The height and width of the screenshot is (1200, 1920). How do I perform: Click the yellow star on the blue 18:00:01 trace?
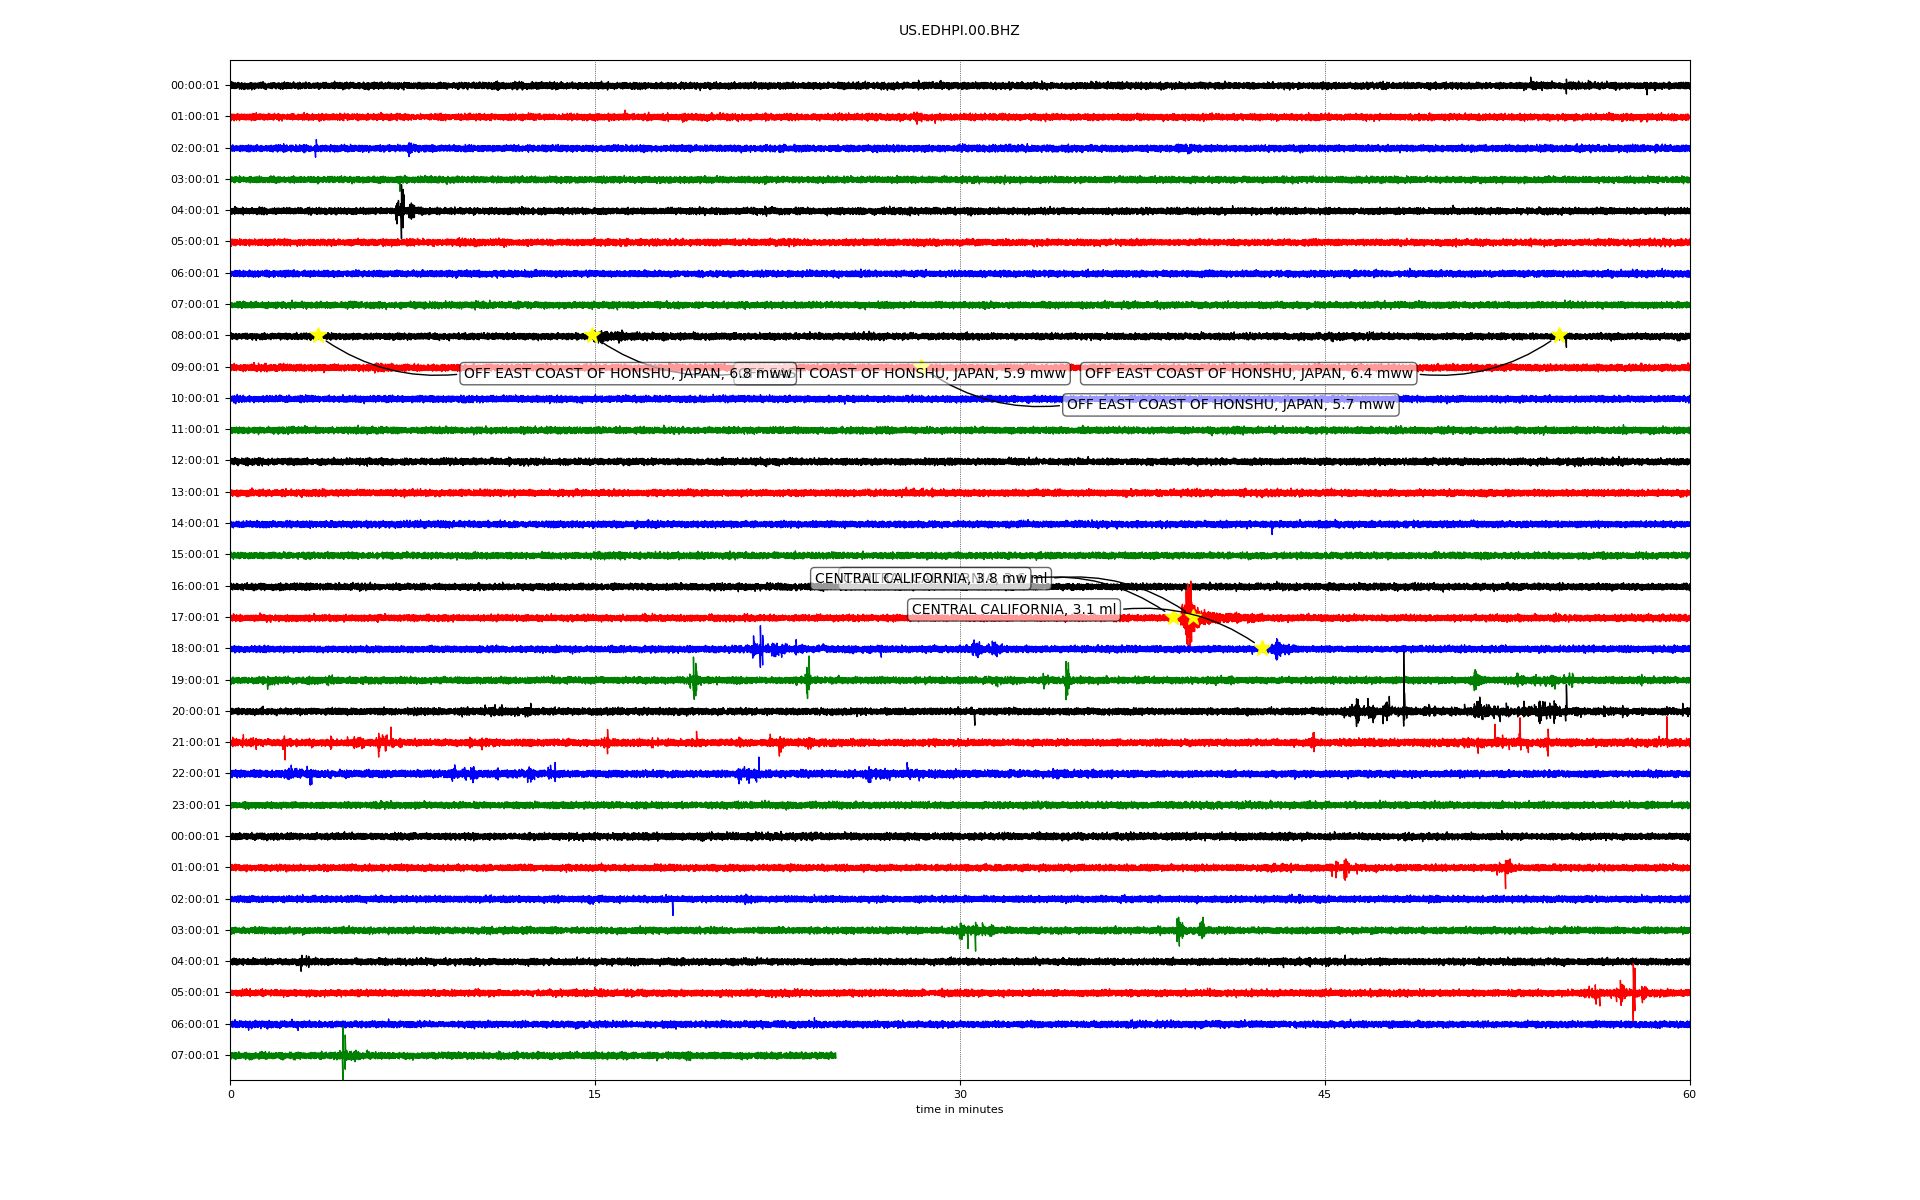[x=1262, y=648]
